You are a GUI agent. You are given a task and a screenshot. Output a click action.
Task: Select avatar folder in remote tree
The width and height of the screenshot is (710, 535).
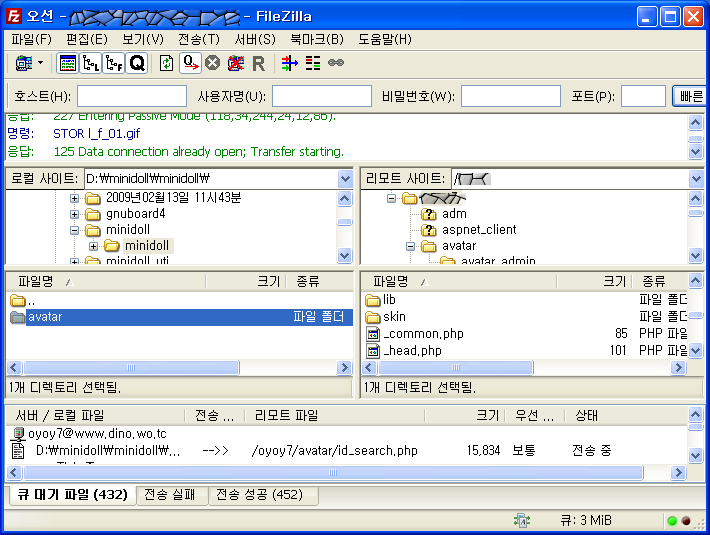tap(459, 246)
